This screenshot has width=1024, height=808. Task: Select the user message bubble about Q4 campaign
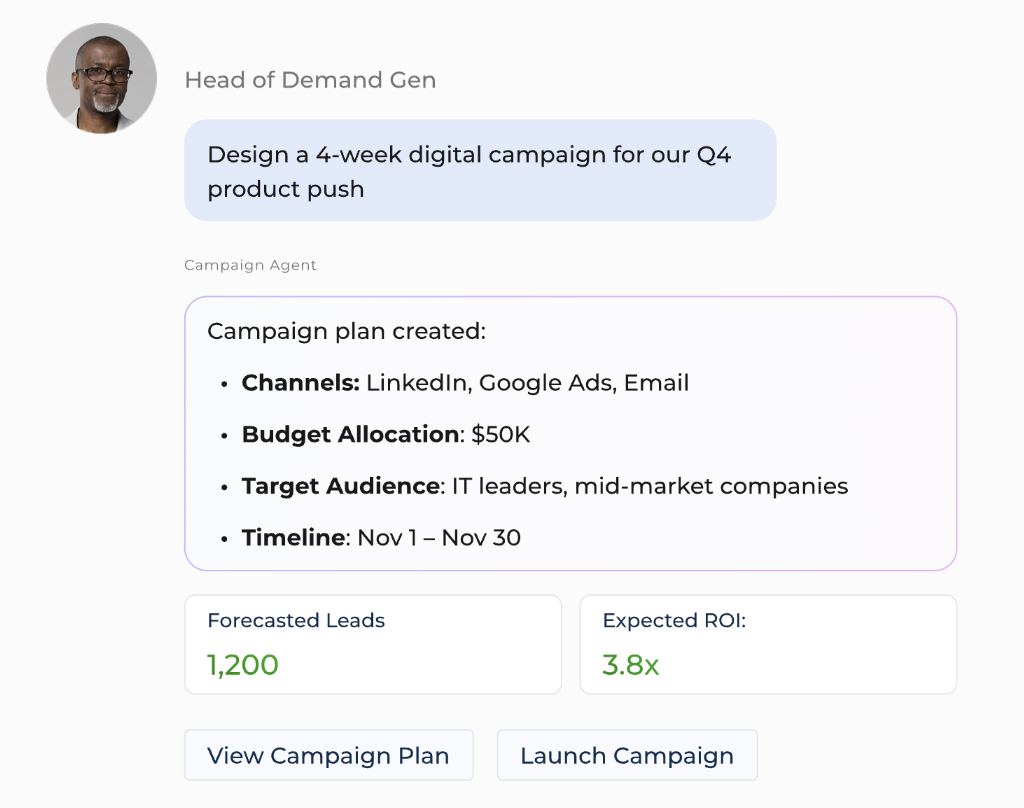480,170
